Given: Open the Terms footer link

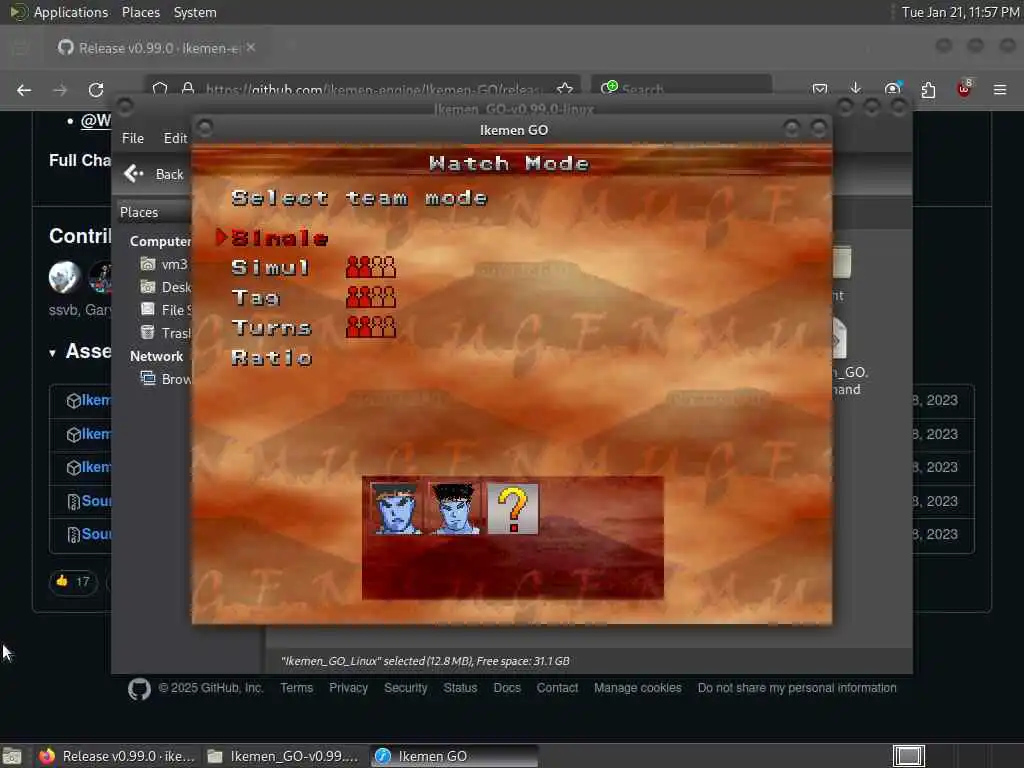Looking at the screenshot, I should point(296,688).
